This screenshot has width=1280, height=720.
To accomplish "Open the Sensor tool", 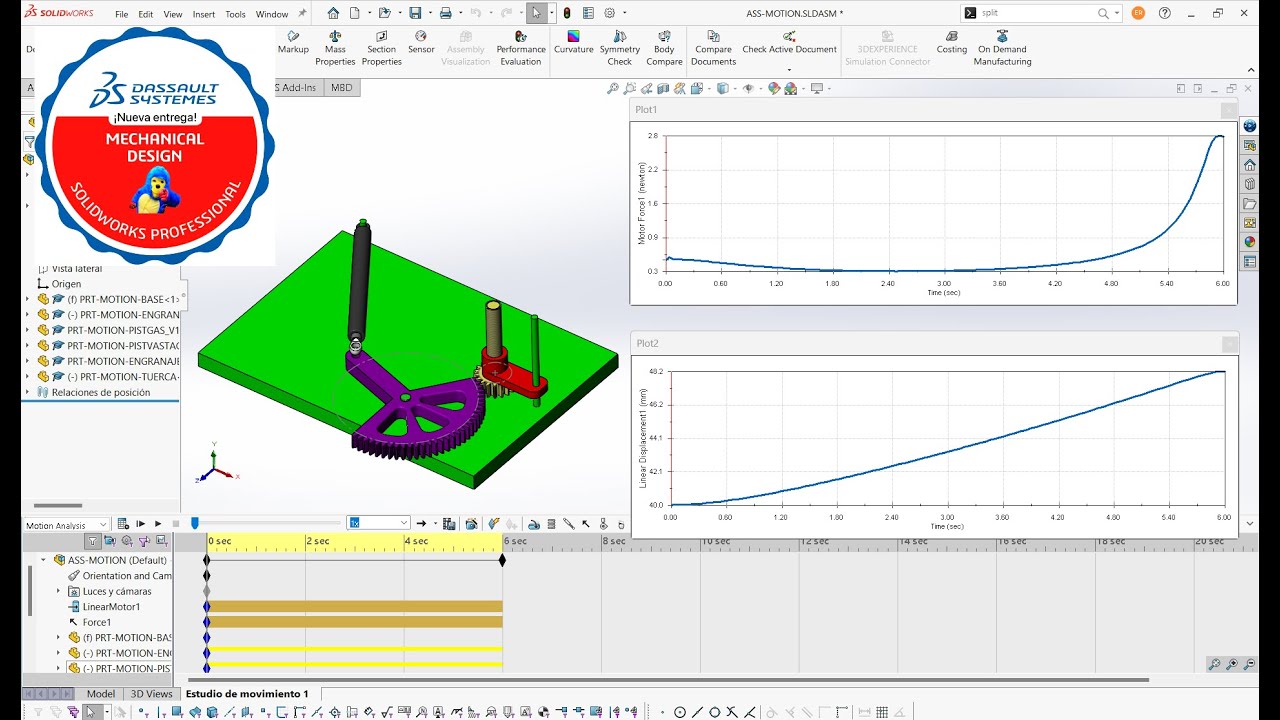I will pos(421,42).
